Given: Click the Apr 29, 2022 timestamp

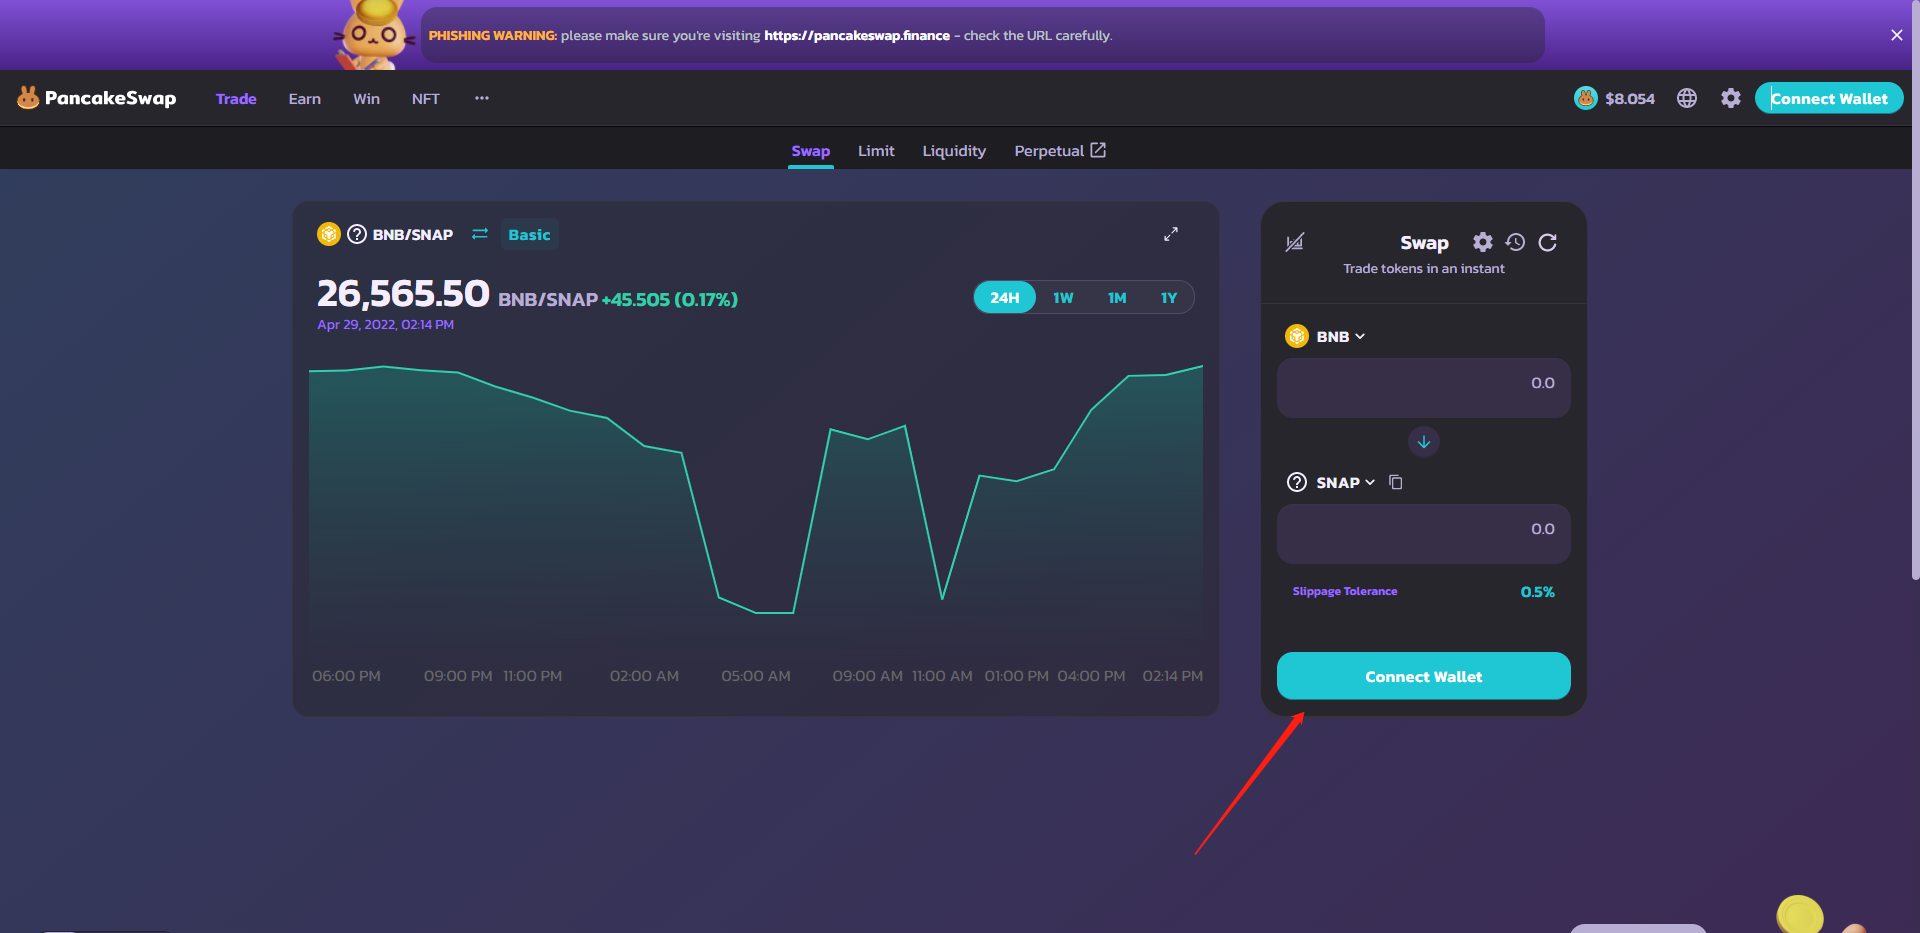Looking at the screenshot, I should click(x=385, y=324).
